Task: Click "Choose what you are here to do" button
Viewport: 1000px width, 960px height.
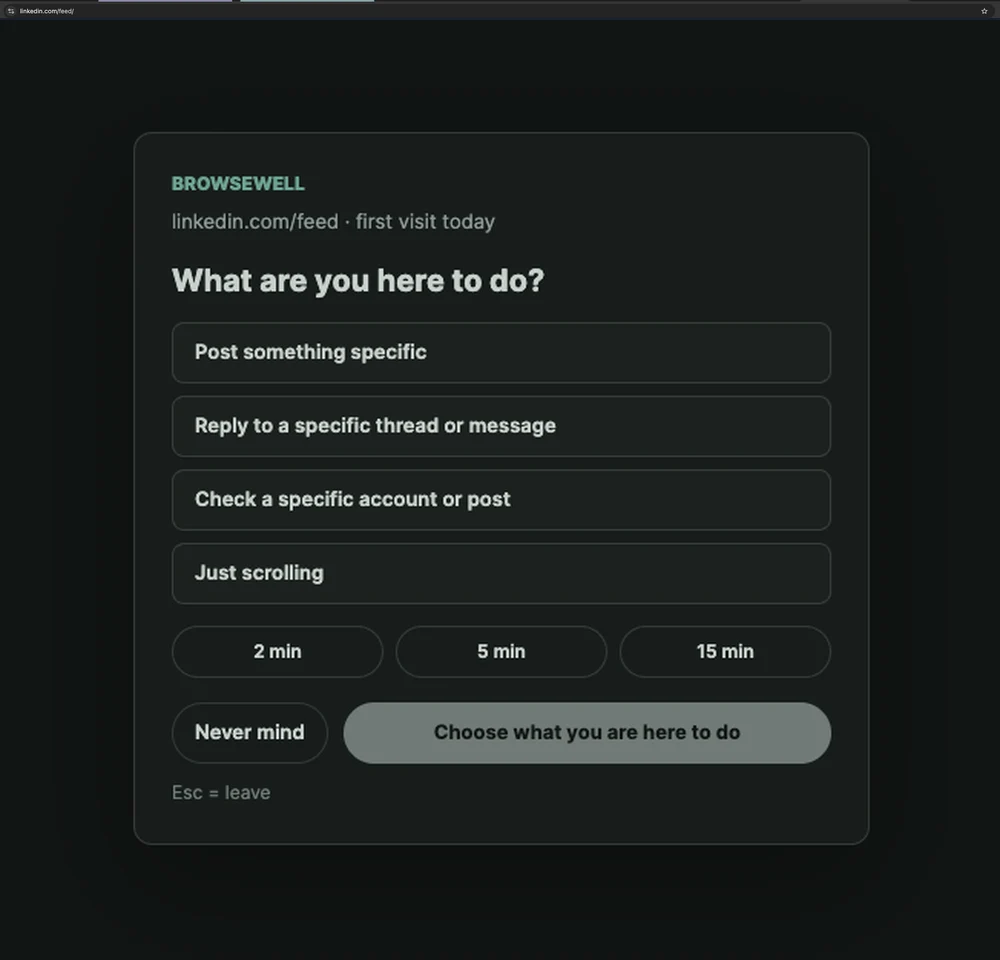Action: (587, 733)
